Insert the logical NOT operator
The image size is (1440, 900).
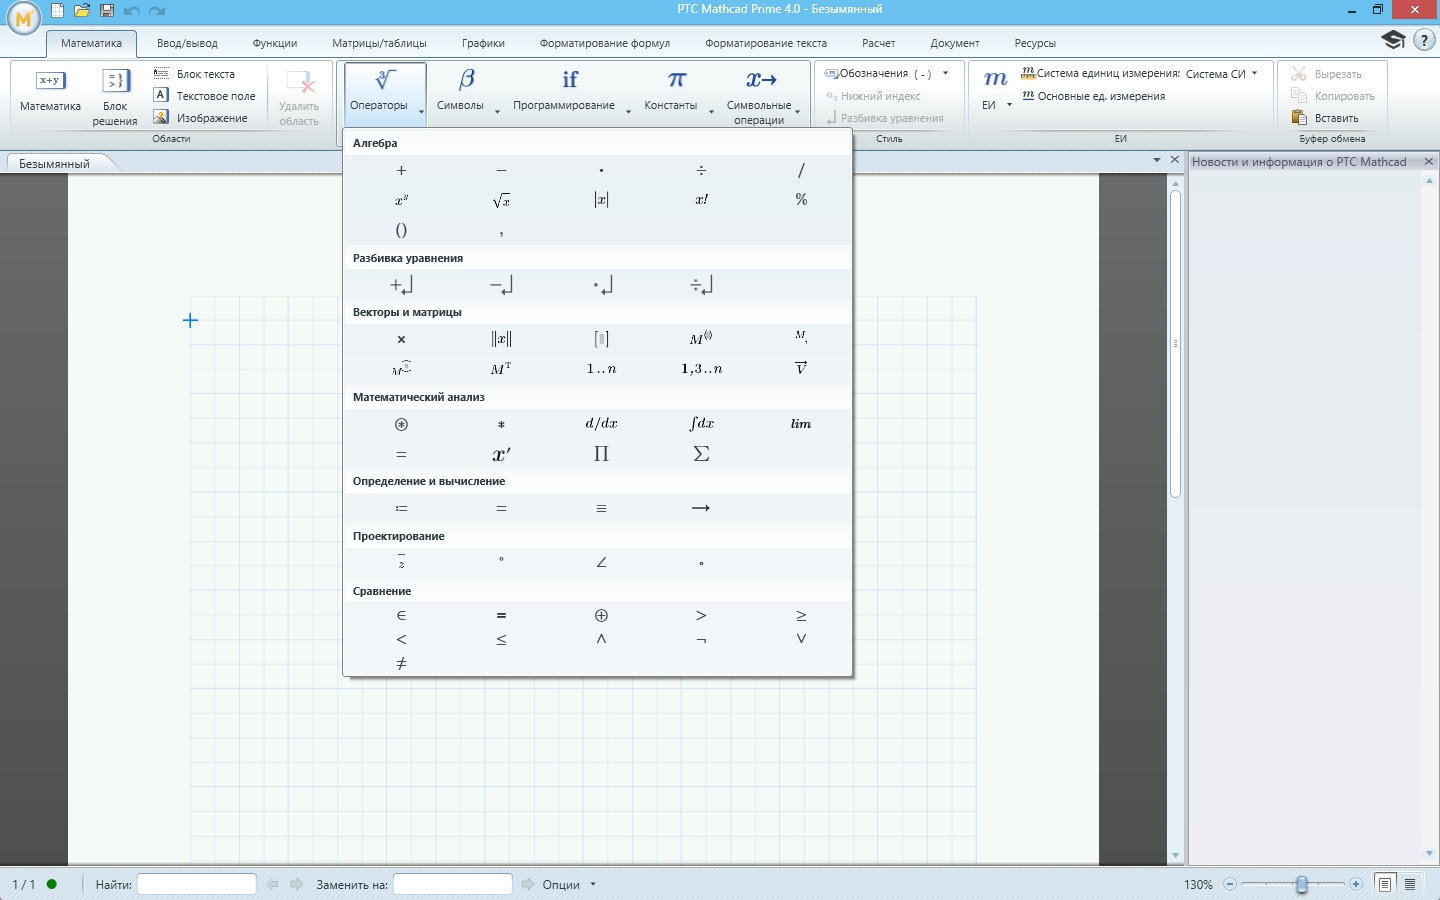pyautogui.click(x=701, y=639)
